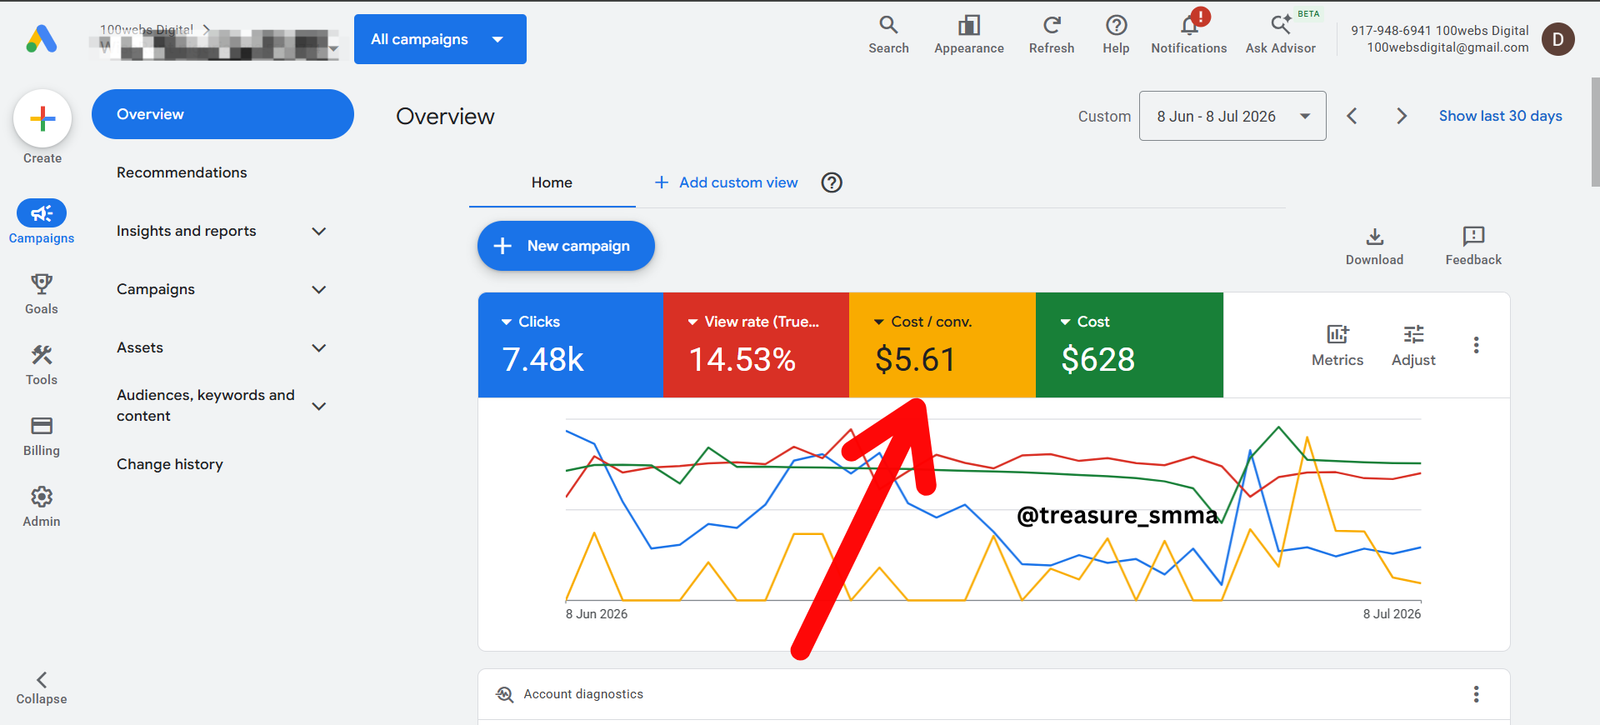Open the Create plus button

[x=42, y=119]
